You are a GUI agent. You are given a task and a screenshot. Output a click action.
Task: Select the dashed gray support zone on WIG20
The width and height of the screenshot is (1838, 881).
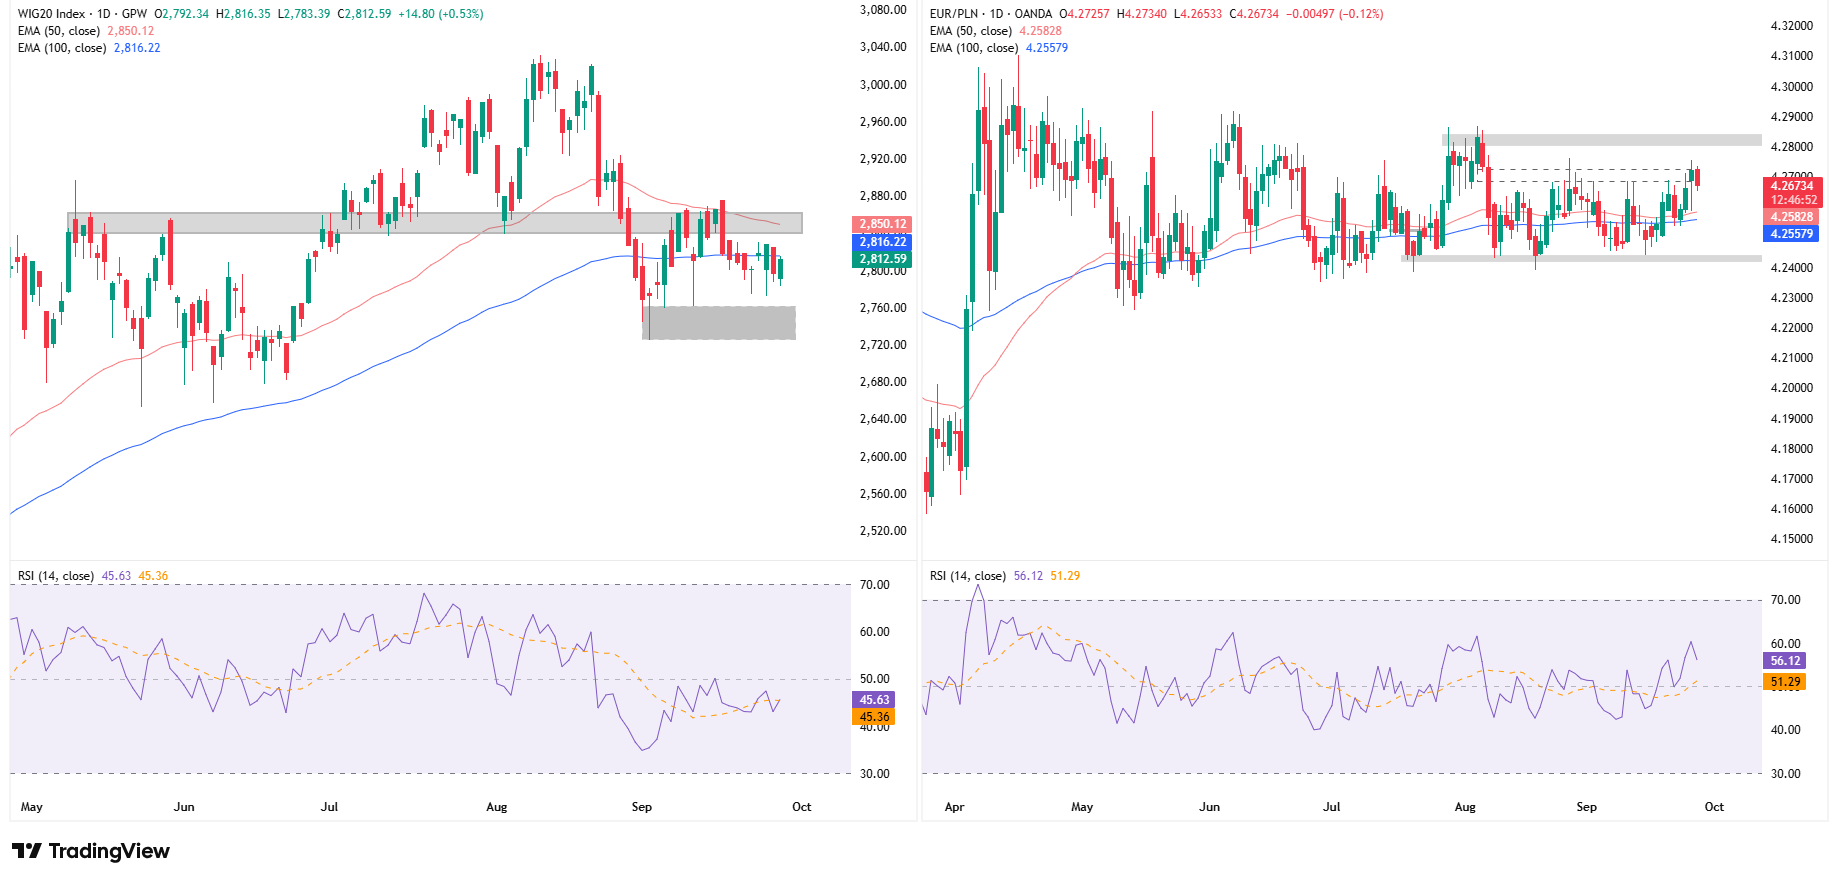[719, 323]
